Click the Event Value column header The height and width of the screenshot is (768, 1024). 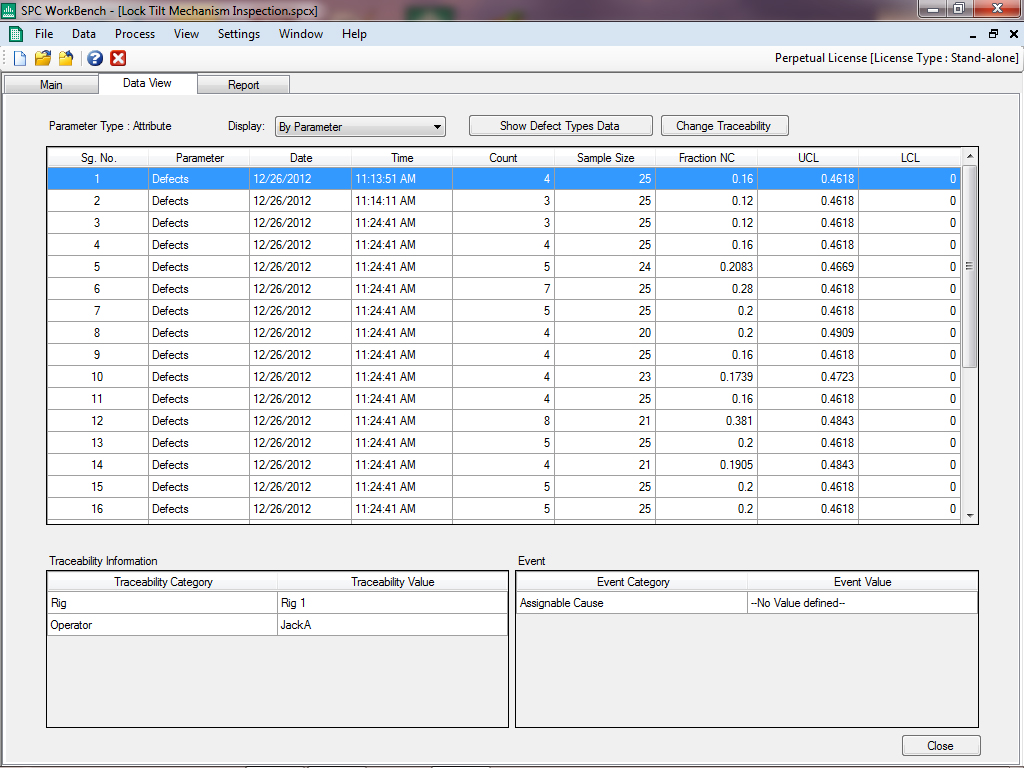point(863,582)
